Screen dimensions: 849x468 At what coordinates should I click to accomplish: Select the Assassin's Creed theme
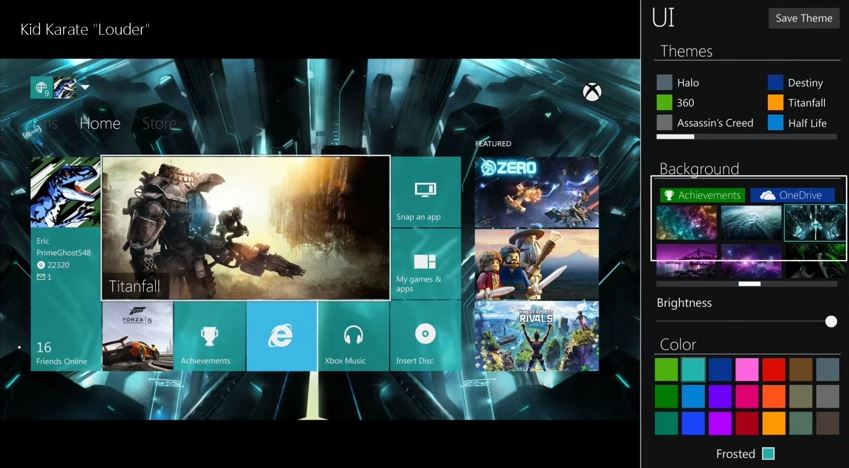point(705,122)
